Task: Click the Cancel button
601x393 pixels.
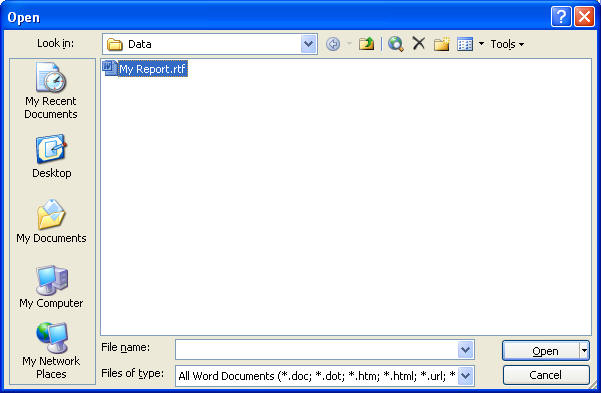Action: click(546, 375)
